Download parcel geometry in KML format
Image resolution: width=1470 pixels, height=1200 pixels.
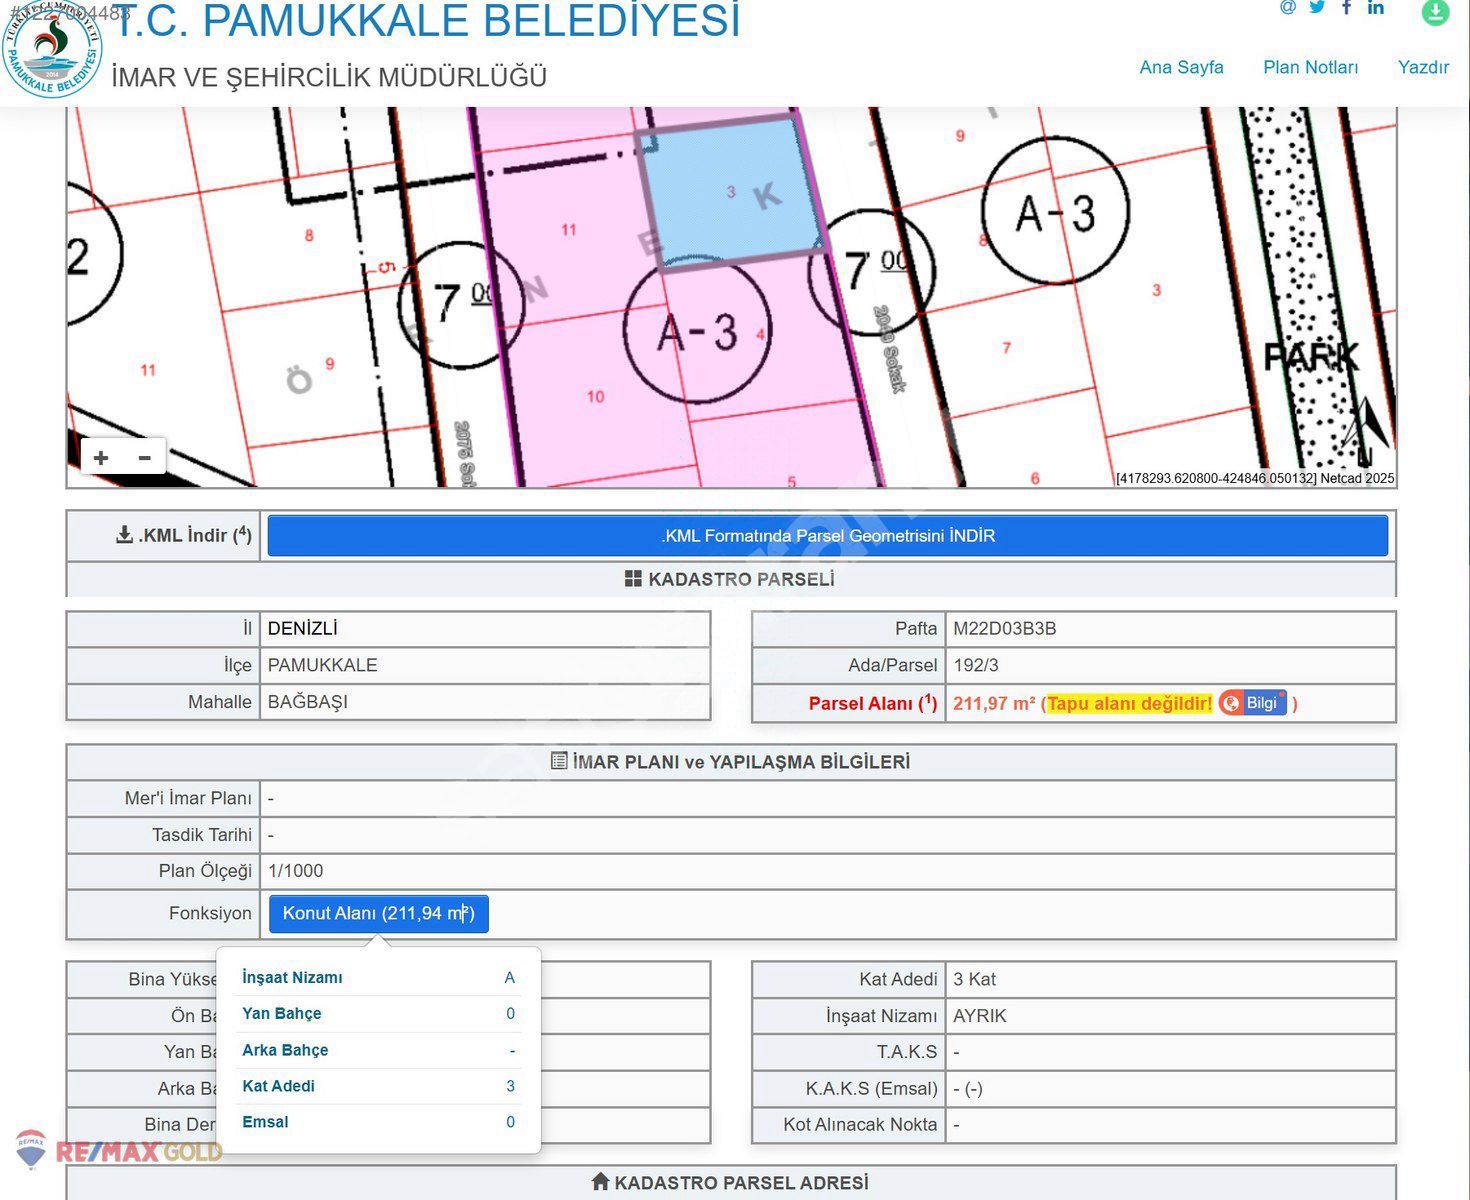click(827, 536)
